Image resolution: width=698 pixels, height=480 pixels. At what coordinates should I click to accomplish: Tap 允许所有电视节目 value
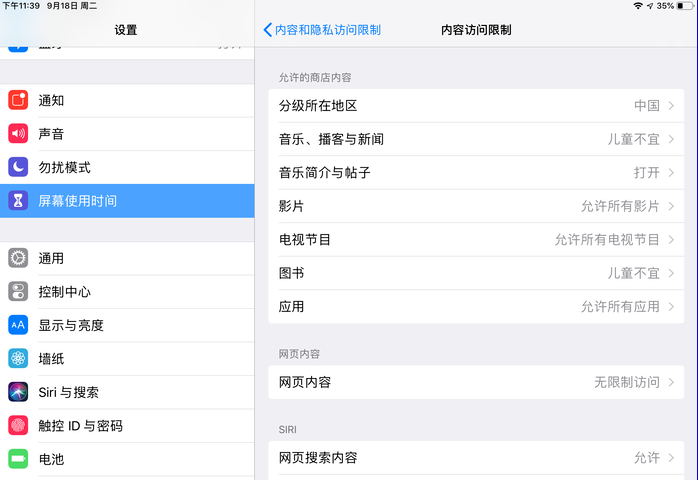click(x=607, y=240)
